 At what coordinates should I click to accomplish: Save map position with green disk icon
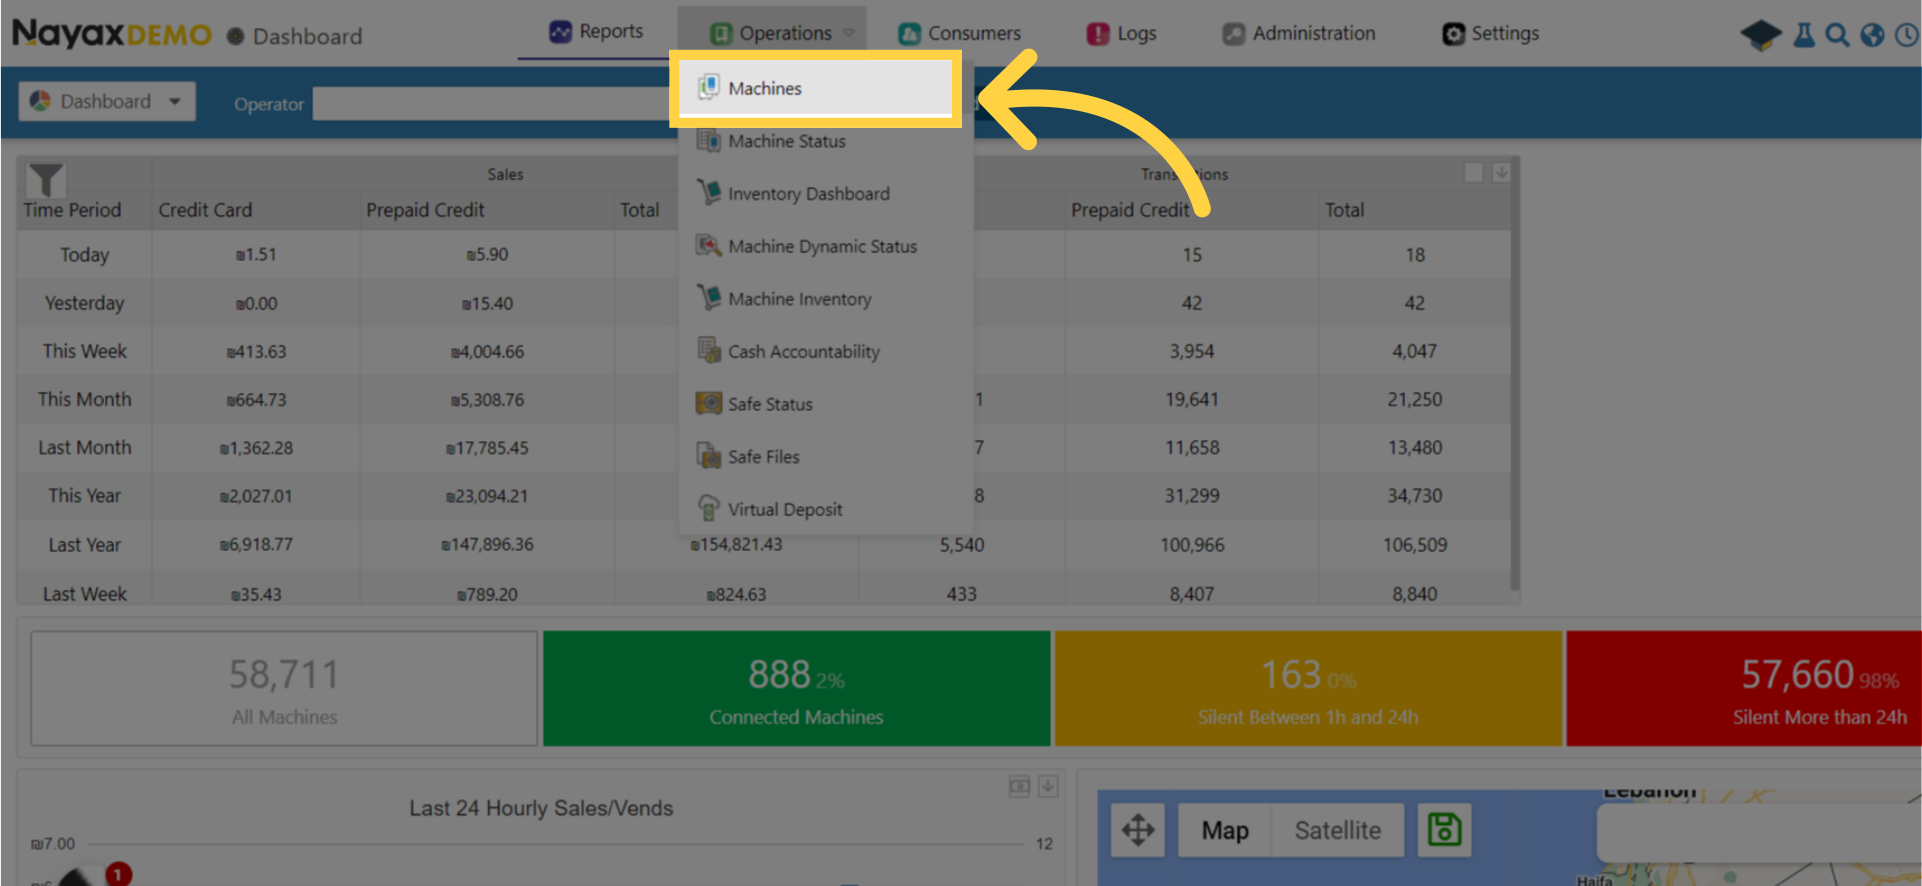pyautogui.click(x=1444, y=830)
